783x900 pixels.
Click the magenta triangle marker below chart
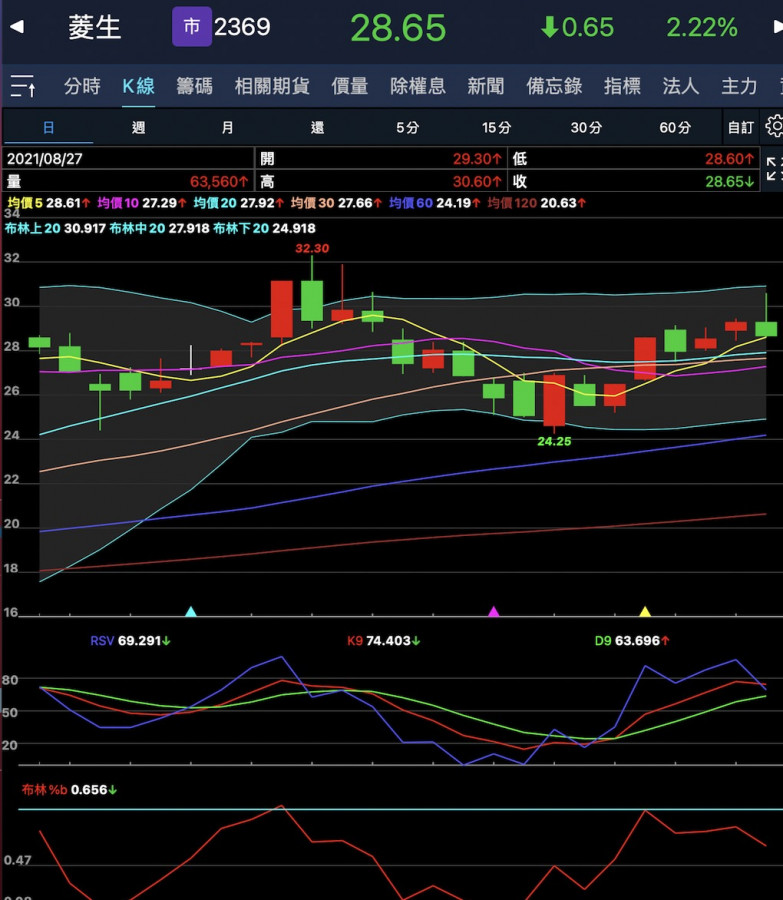(x=492, y=610)
